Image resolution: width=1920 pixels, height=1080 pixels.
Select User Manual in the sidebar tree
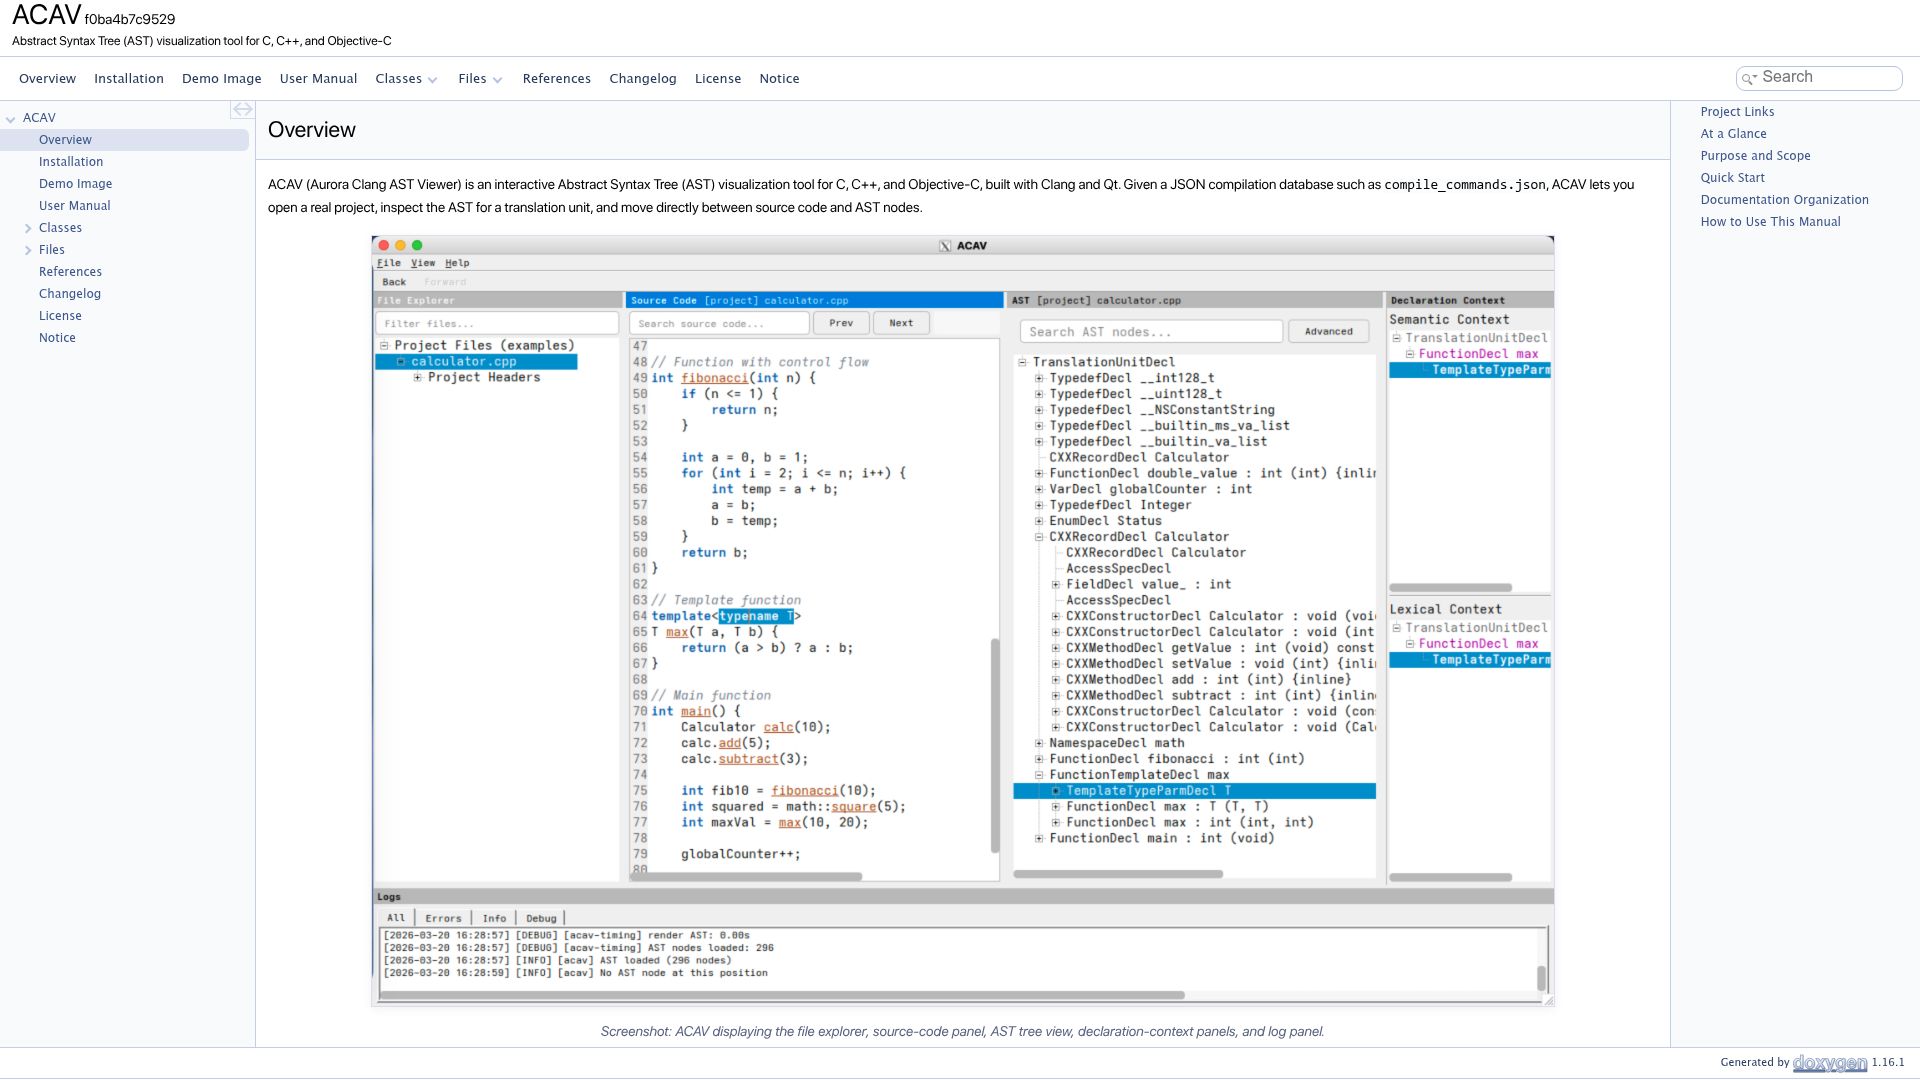click(x=75, y=206)
